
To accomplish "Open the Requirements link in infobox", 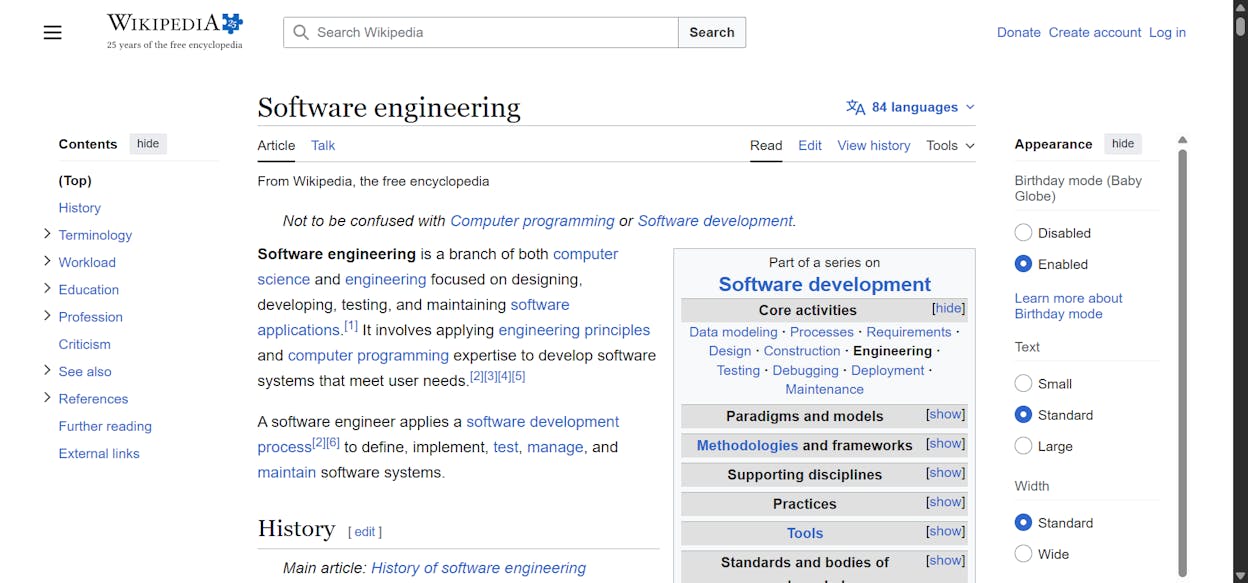I will click(x=909, y=332).
